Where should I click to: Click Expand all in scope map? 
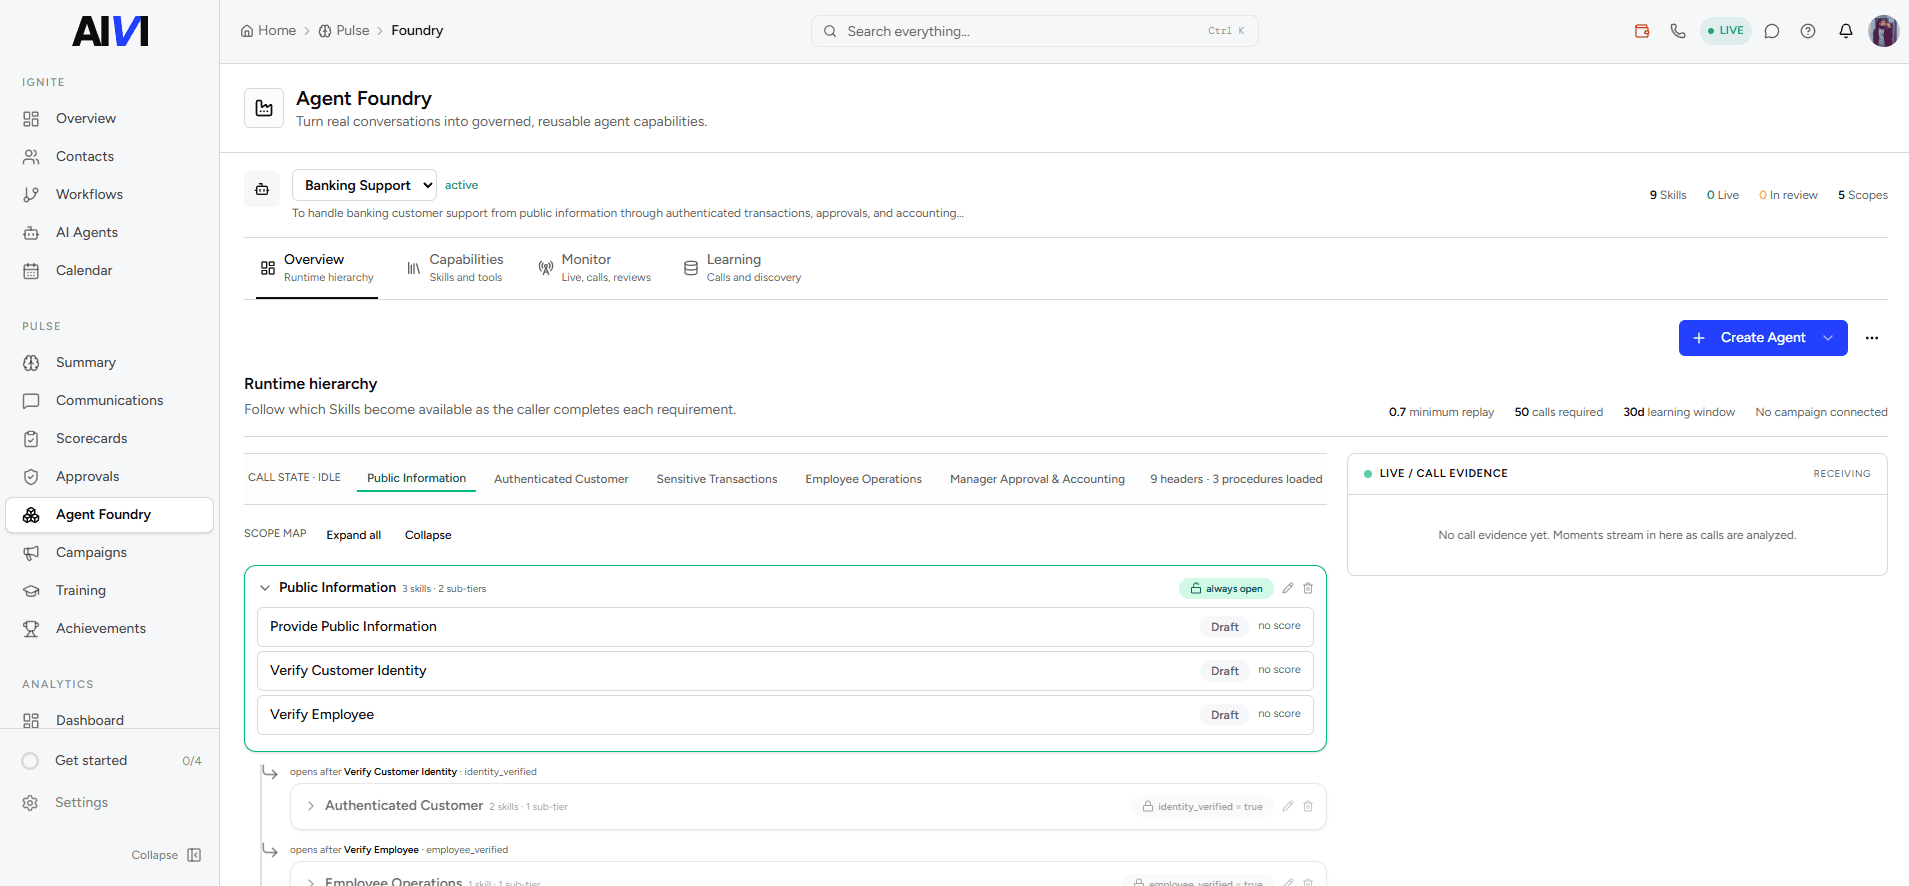(353, 535)
